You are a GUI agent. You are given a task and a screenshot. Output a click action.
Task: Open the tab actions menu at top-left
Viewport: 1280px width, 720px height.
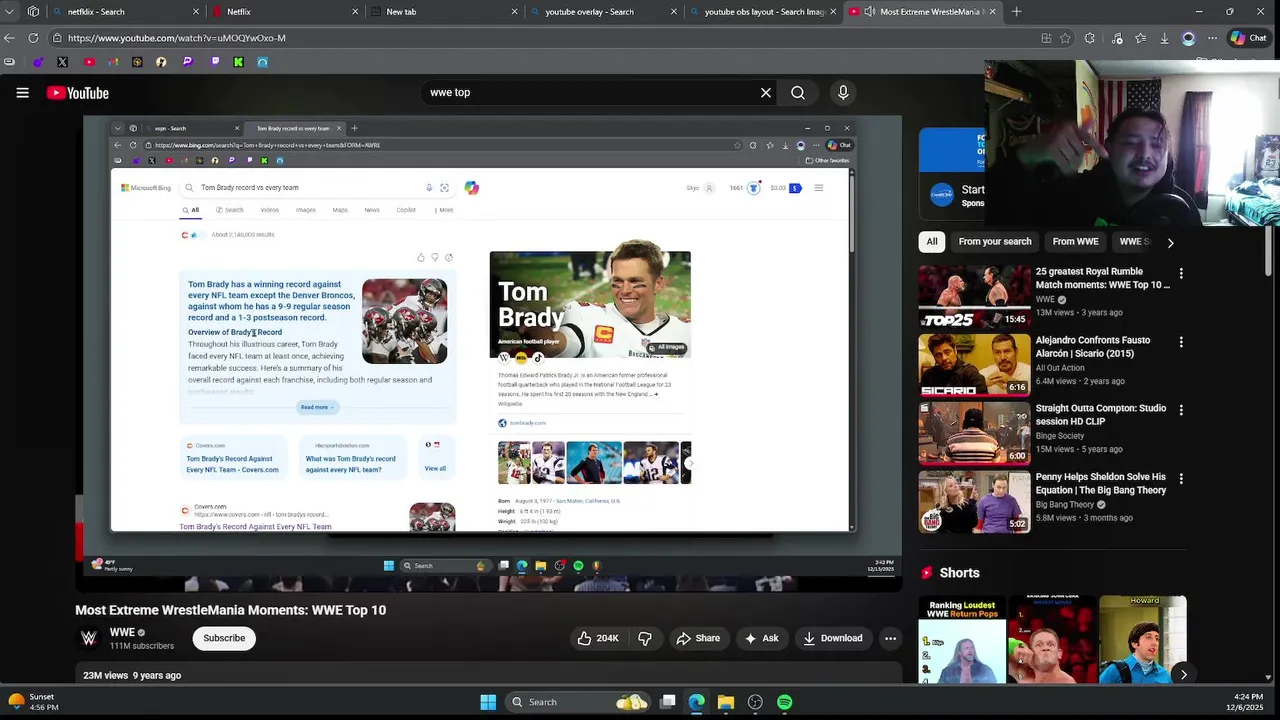point(10,12)
